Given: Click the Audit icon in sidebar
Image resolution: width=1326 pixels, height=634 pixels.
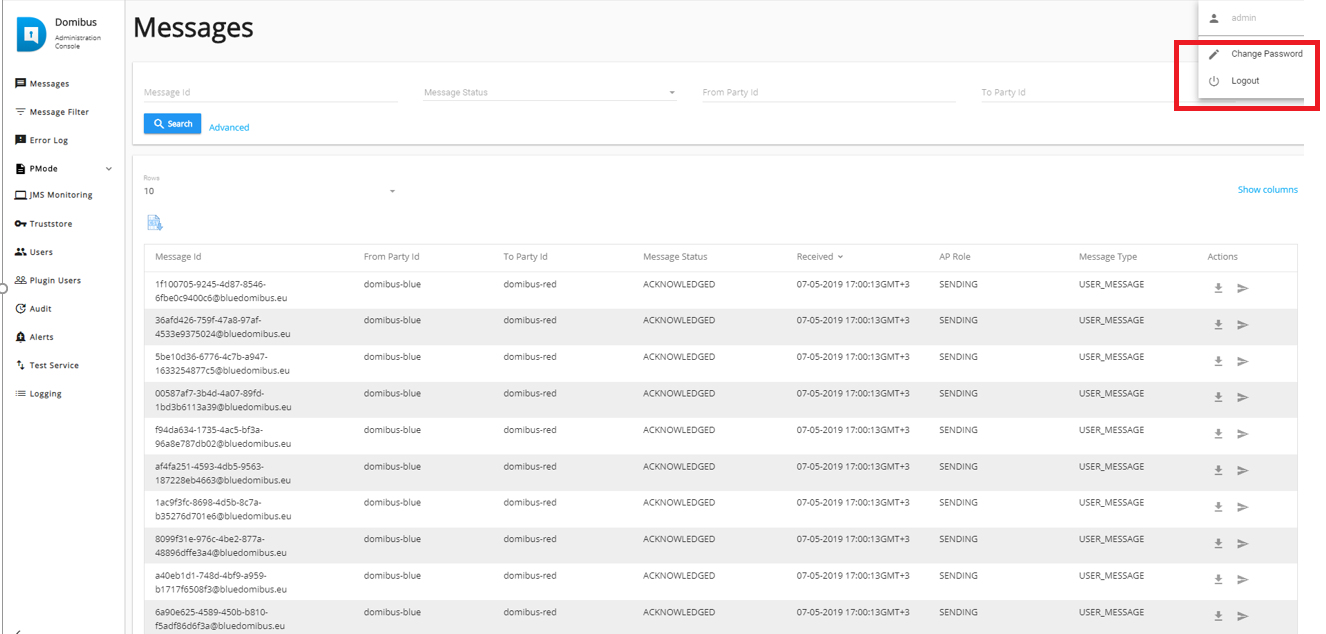Looking at the screenshot, I should [20, 309].
